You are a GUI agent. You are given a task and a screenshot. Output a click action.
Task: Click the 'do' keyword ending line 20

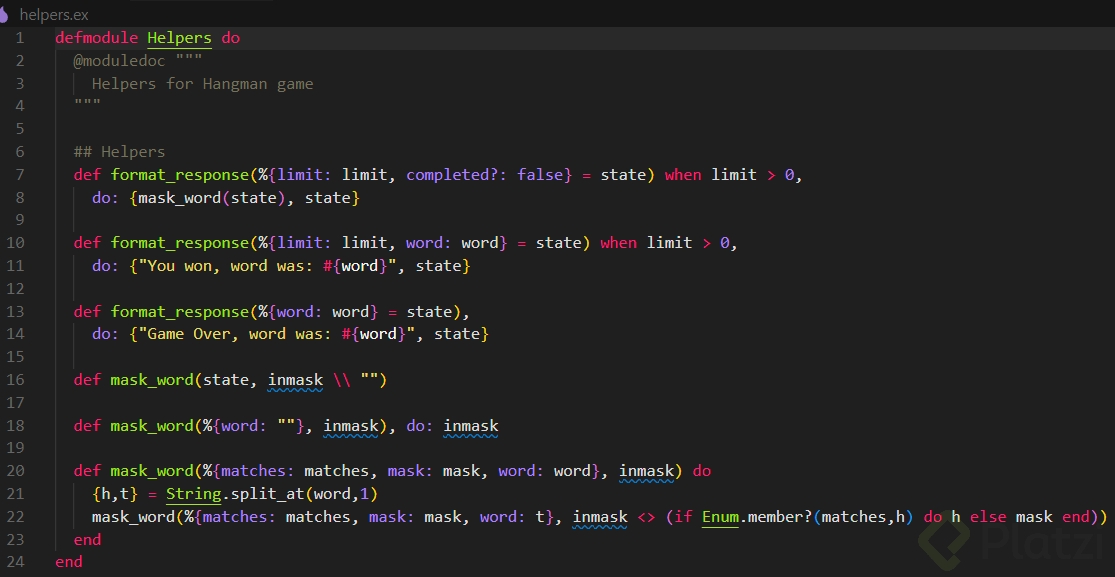click(x=701, y=472)
